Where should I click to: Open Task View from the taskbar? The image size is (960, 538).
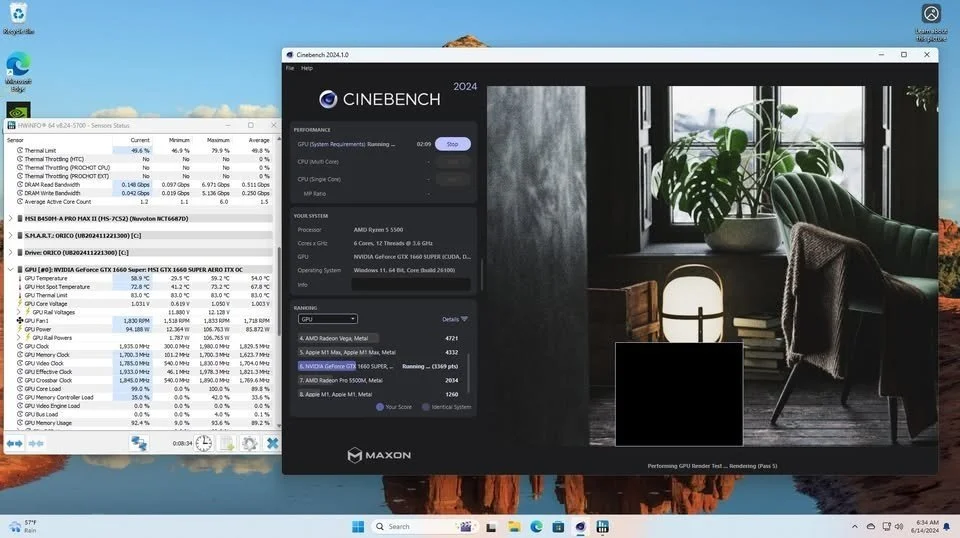(491, 526)
